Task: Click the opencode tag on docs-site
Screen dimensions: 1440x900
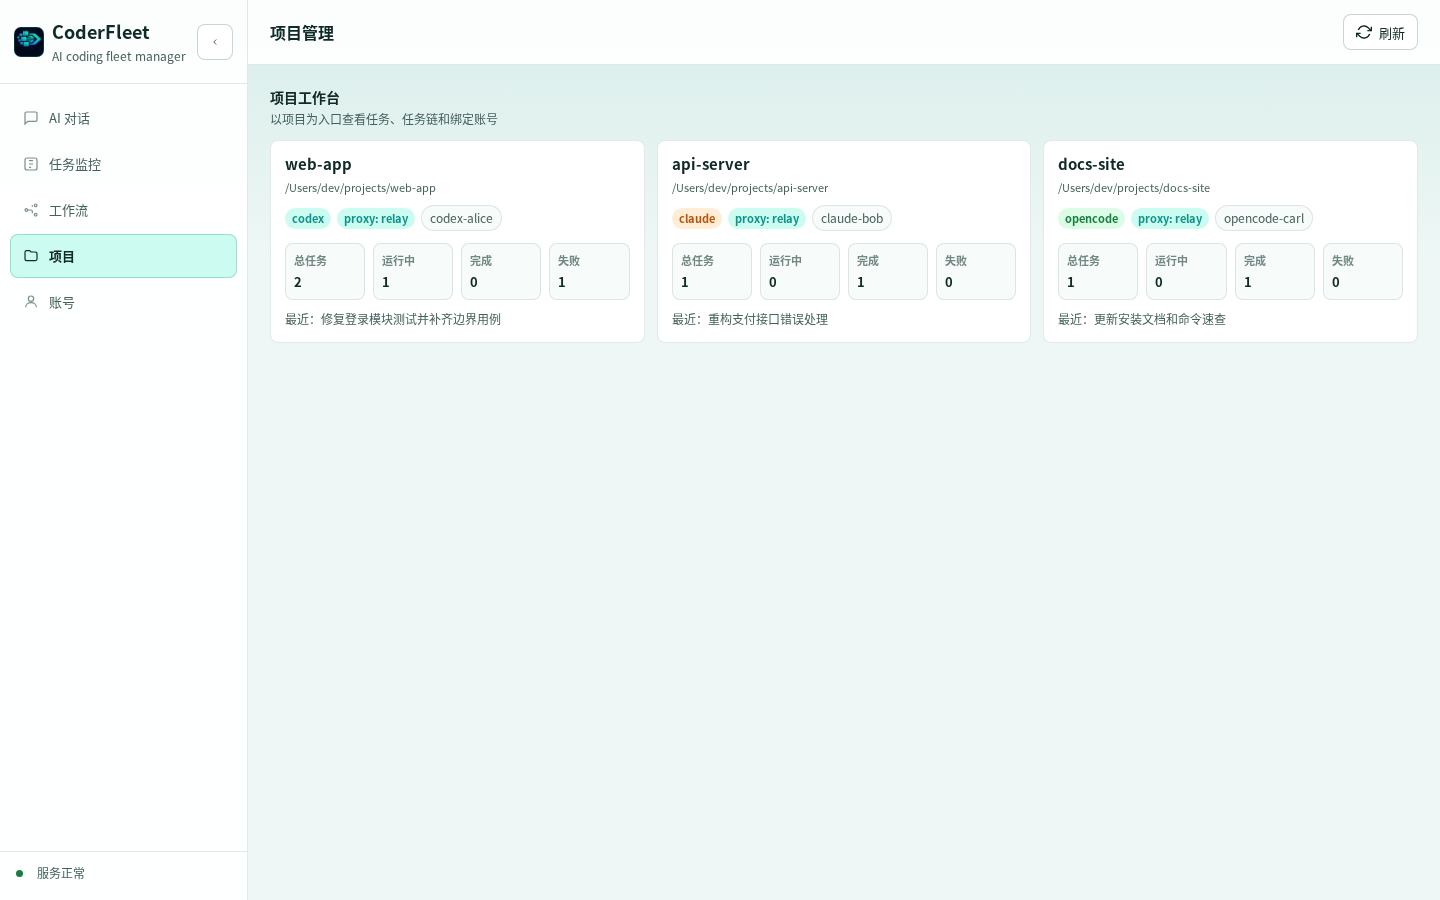Action: [1091, 218]
